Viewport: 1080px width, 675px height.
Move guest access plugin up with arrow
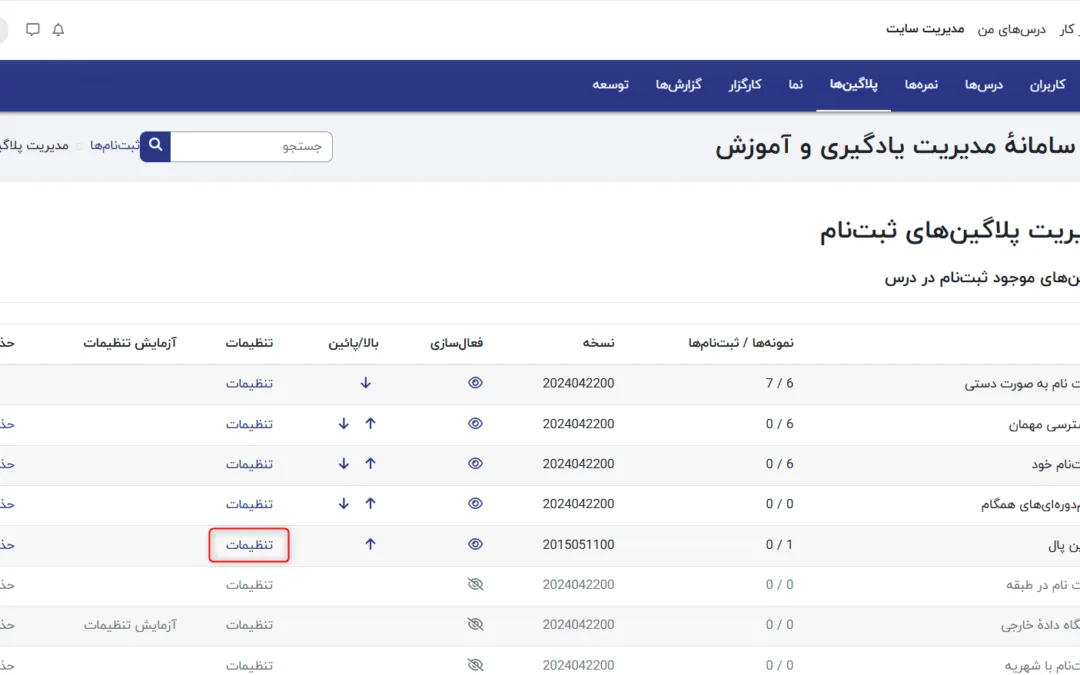pos(370,424)
